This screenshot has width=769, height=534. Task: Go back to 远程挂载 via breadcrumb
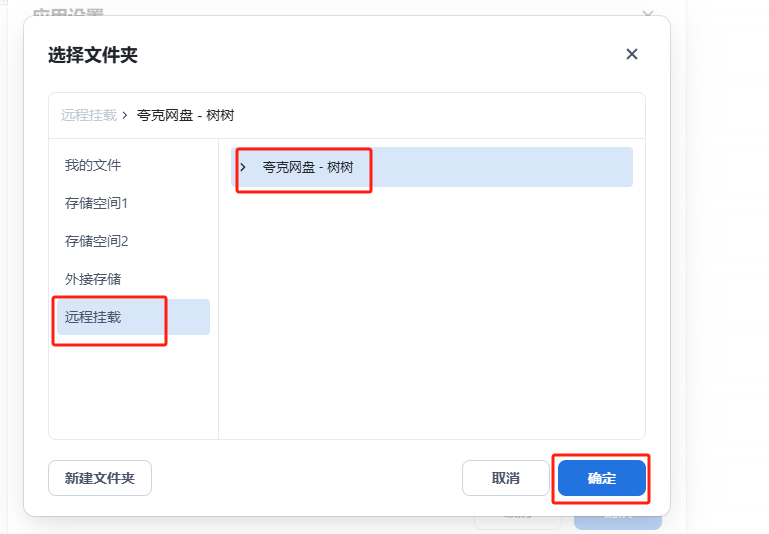tap(88, 115)
